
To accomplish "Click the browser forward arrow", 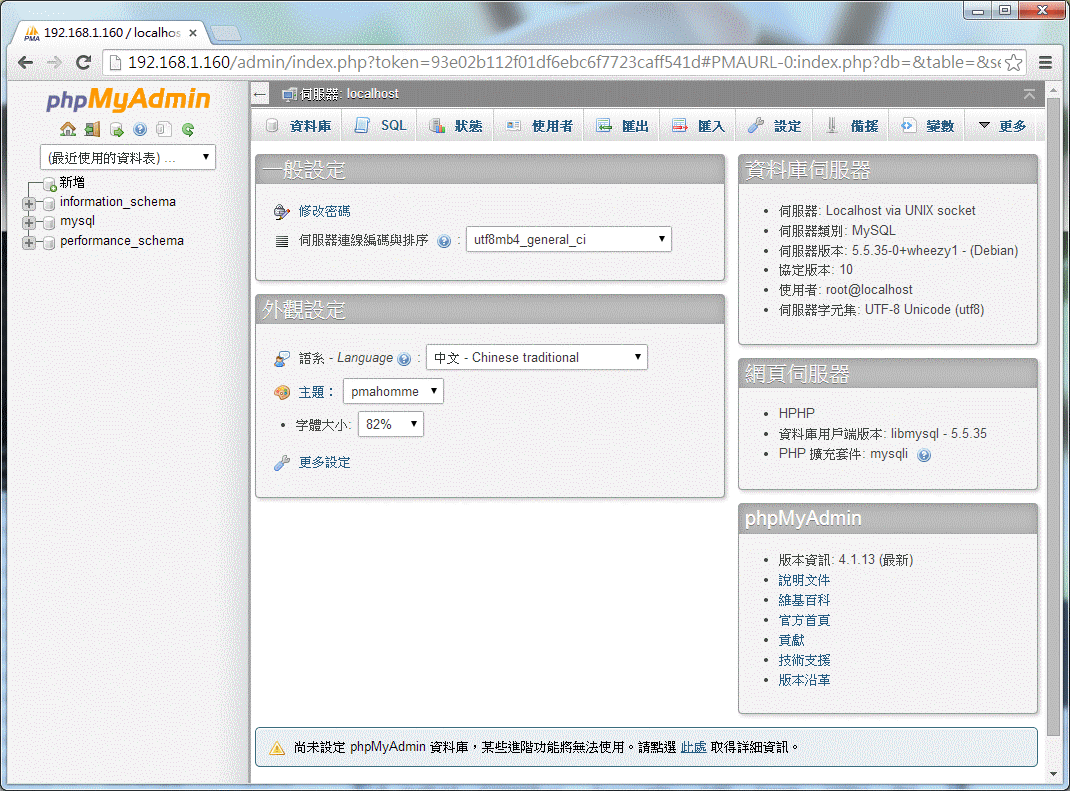I will tap(55, 63).
